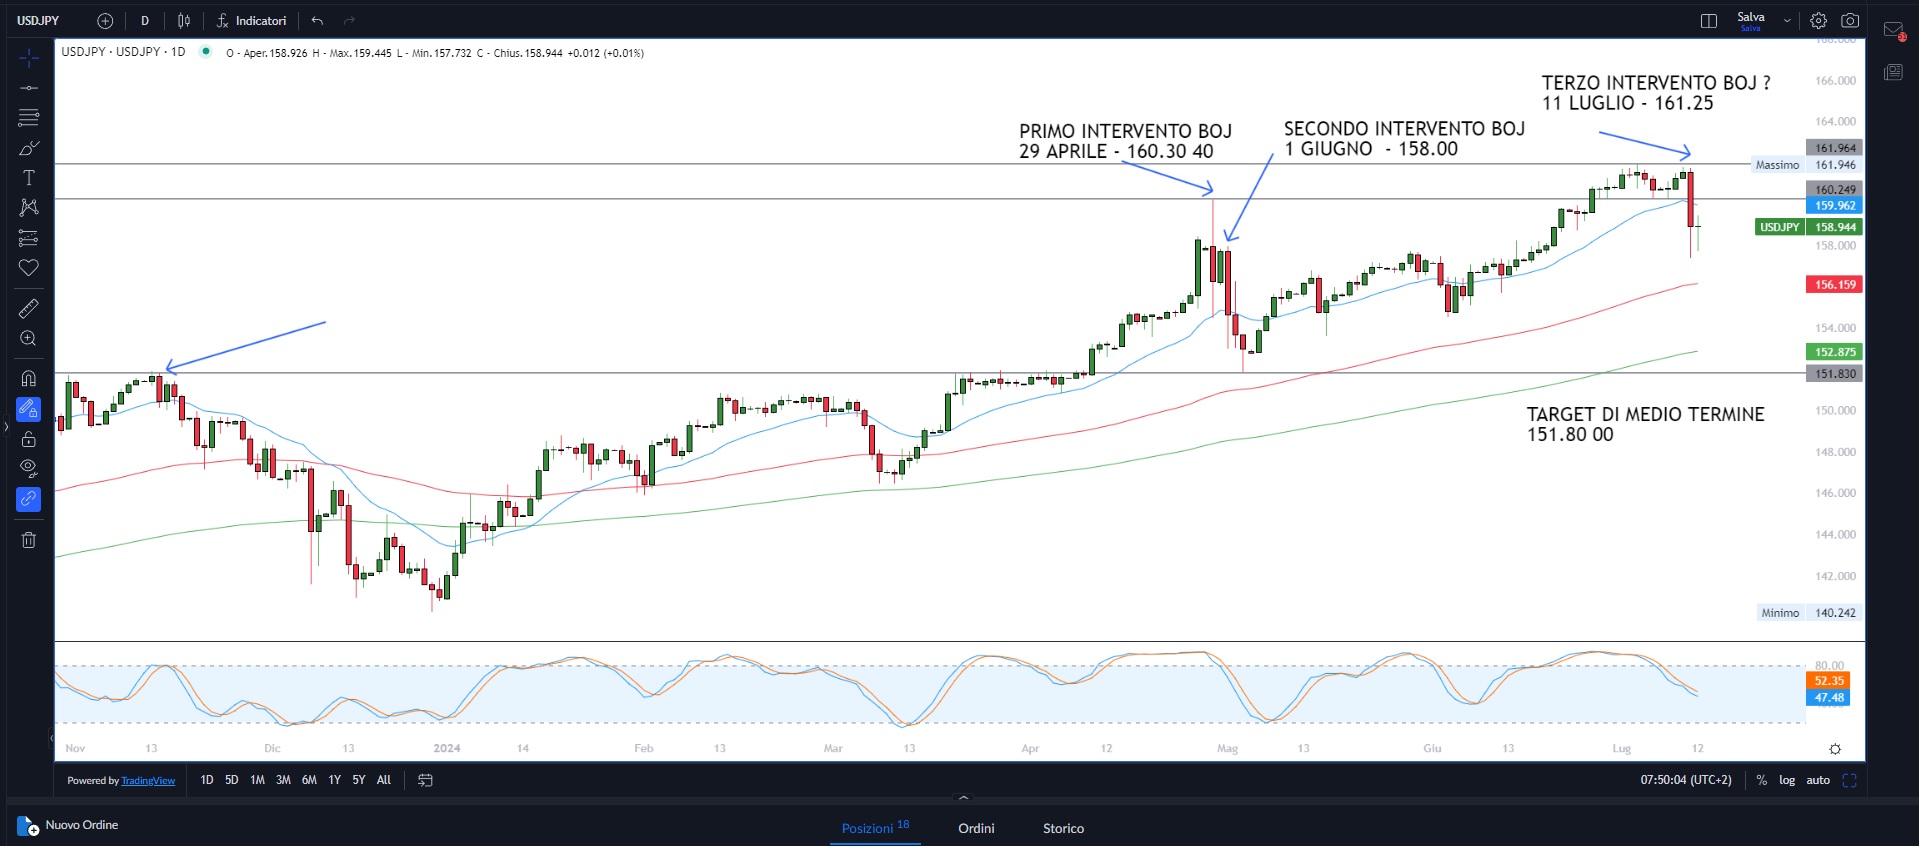Click the Nuovo Ordine button
This screenshot has height=848, width=1922.
(x=68, y=826)
